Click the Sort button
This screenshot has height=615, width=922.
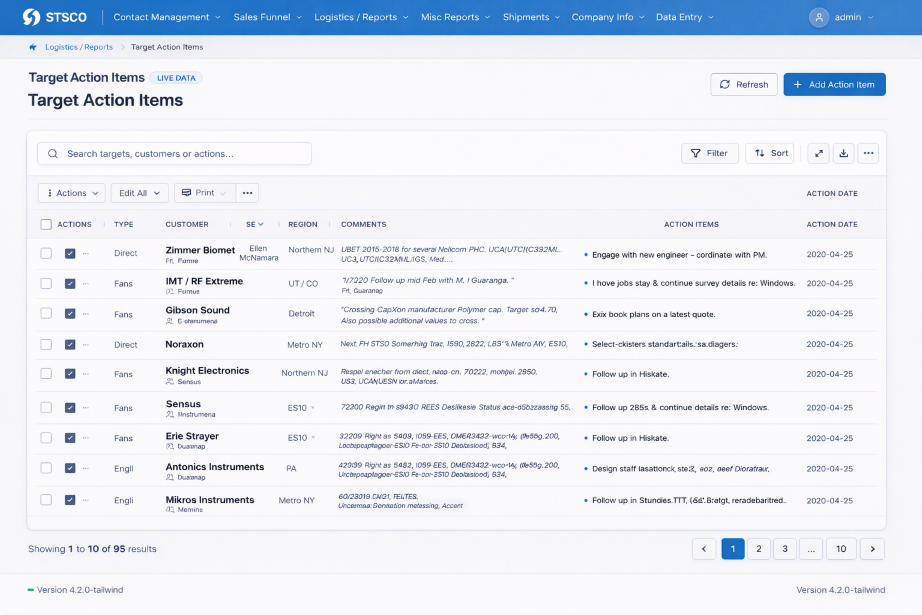pyautogui.click(x=770, y=153)
